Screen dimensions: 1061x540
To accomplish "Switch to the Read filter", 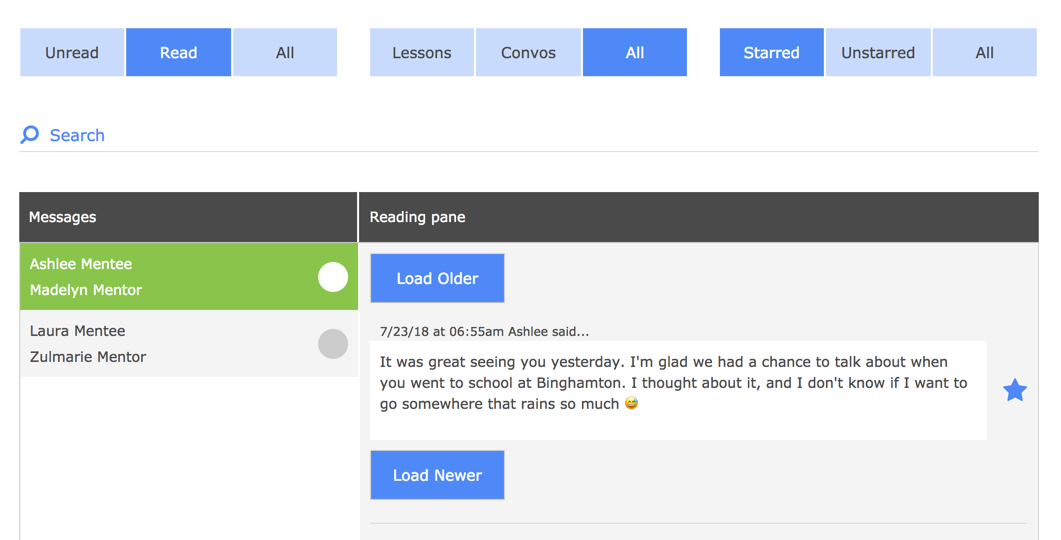I will 179,53.
